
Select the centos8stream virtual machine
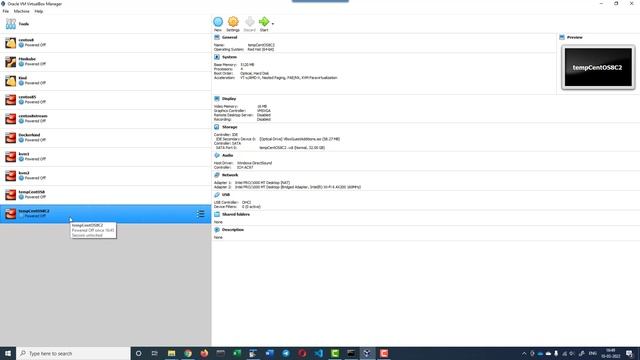click(x=105, y=119)
